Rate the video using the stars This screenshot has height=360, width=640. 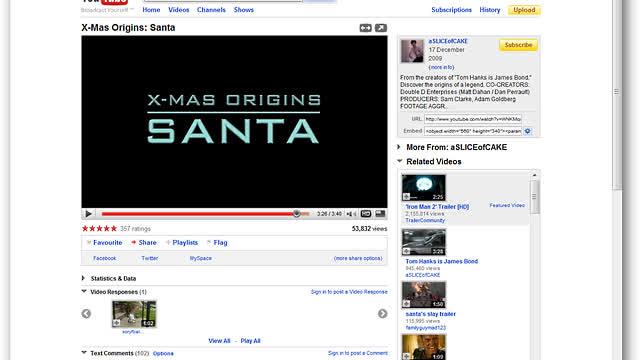point(99,229)
